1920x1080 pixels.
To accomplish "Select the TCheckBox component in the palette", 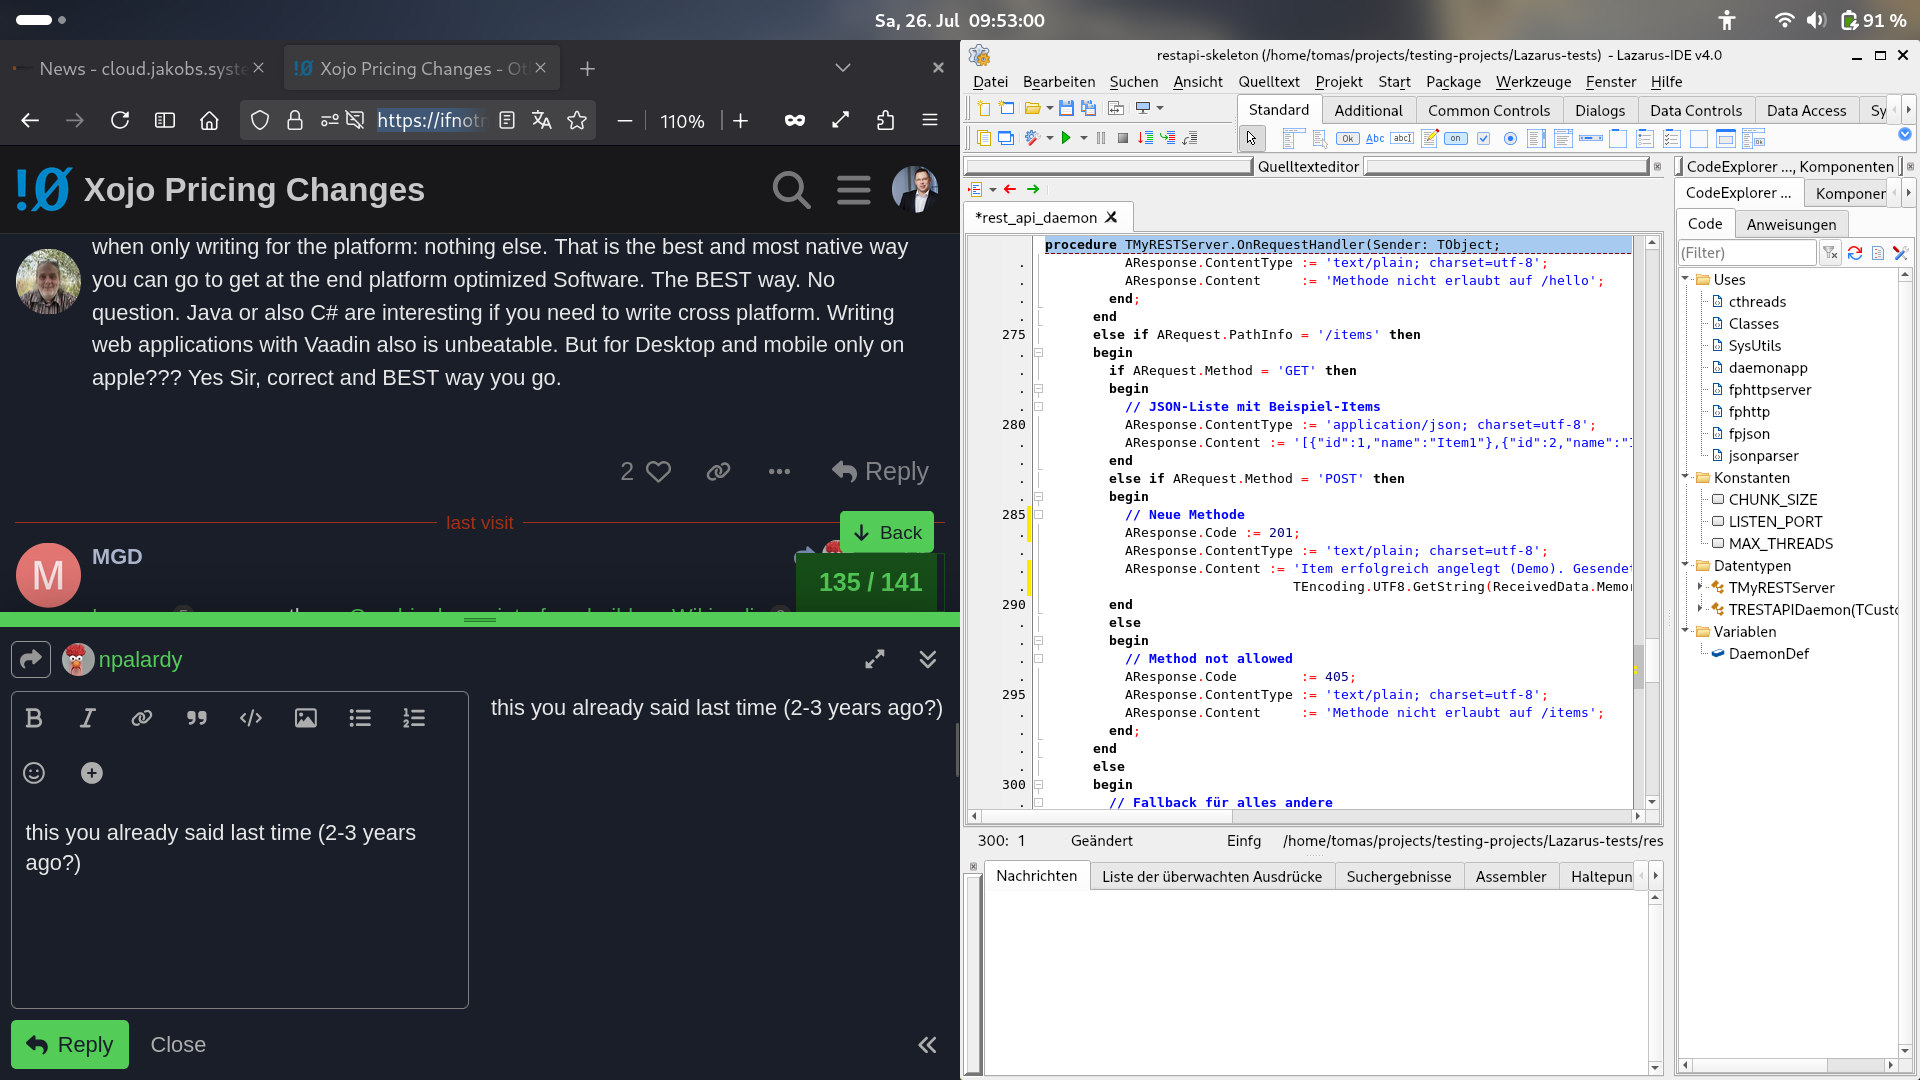I will pyautogui.click(x=1484, y=138).
